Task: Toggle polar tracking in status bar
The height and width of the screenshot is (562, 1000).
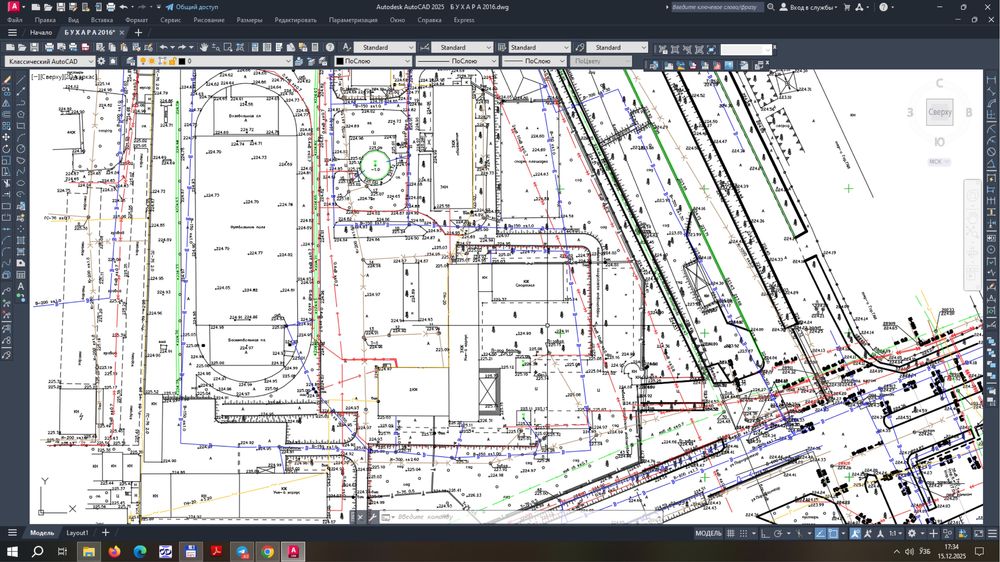Action: pos(778,533)
